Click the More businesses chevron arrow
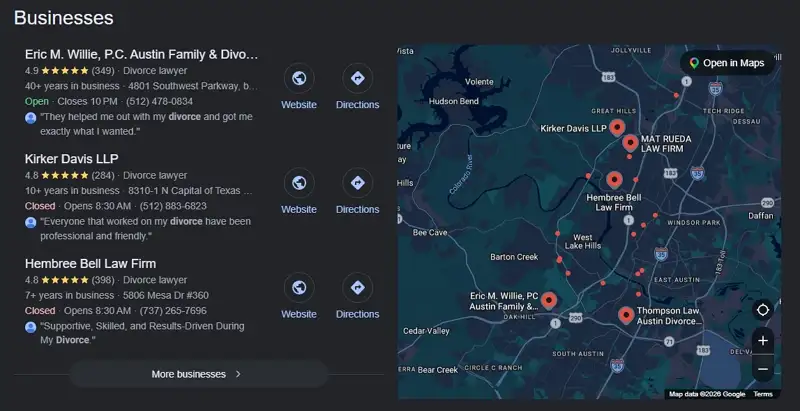This screenshot has height=411, width=800. tap(238, 374)
